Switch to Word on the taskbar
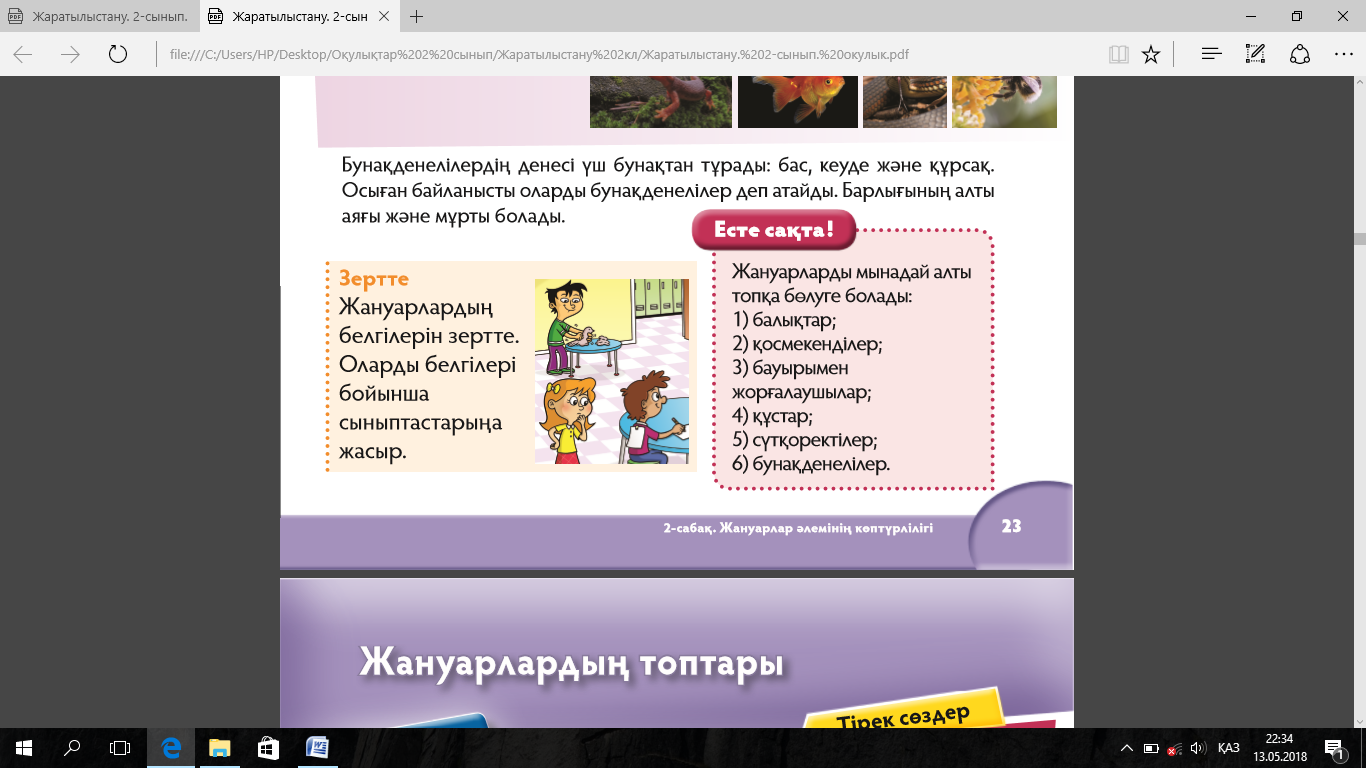Viewport: 1366px width, 768px height. (315, 747)
